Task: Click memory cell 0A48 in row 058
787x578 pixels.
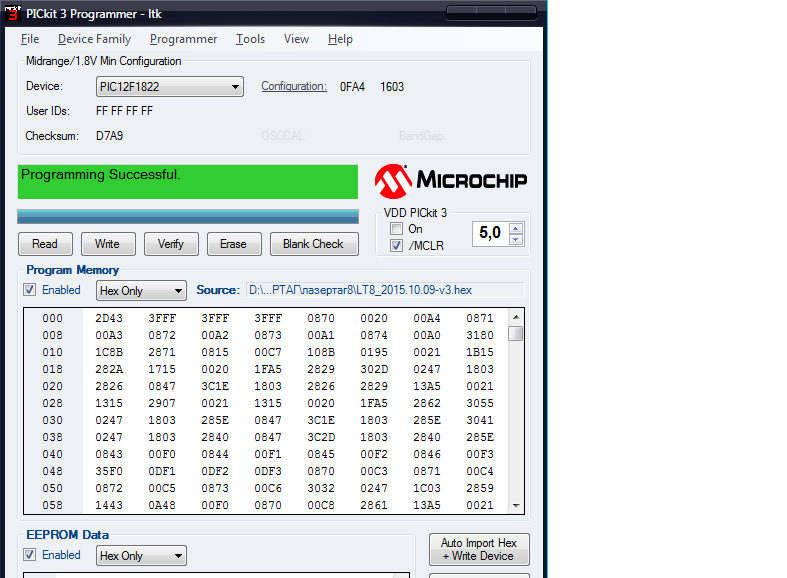Action: 162,505
